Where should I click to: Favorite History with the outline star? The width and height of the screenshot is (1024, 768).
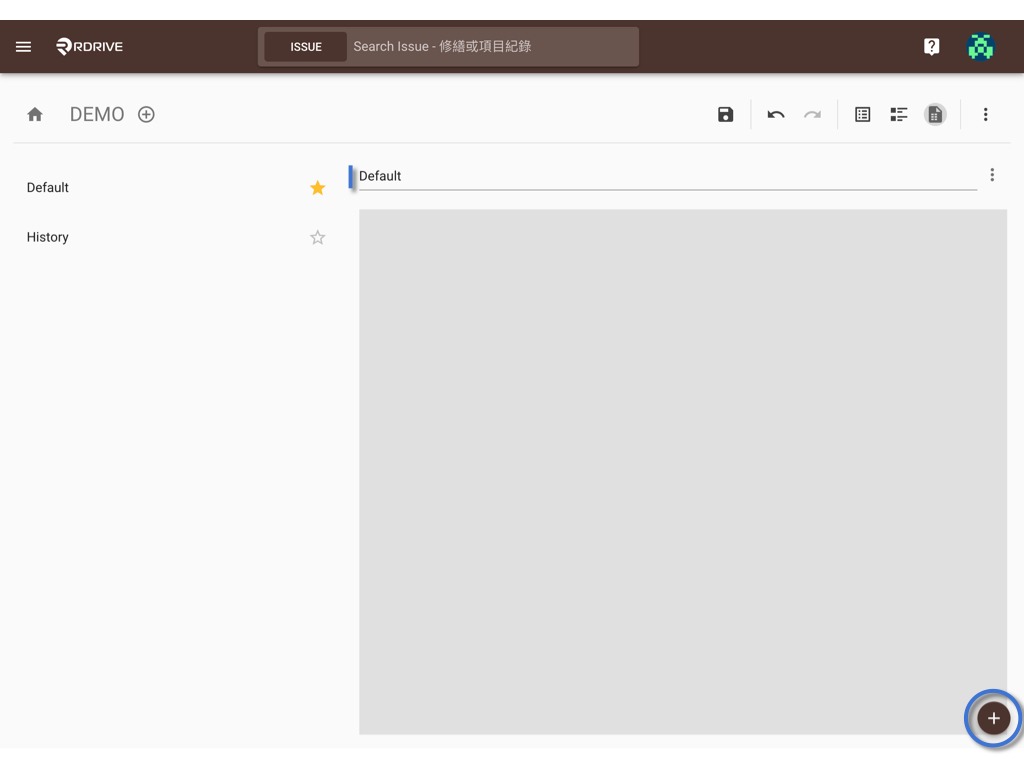(x=317, y=238)
